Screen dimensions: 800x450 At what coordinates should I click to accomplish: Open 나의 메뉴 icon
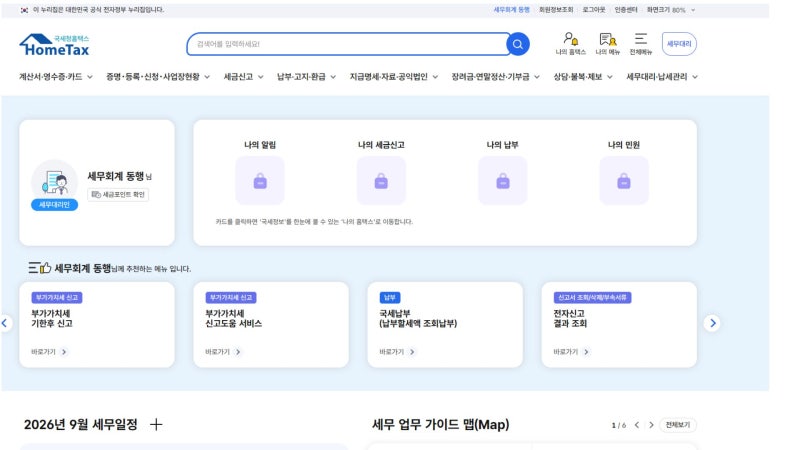tap(608, 44)
